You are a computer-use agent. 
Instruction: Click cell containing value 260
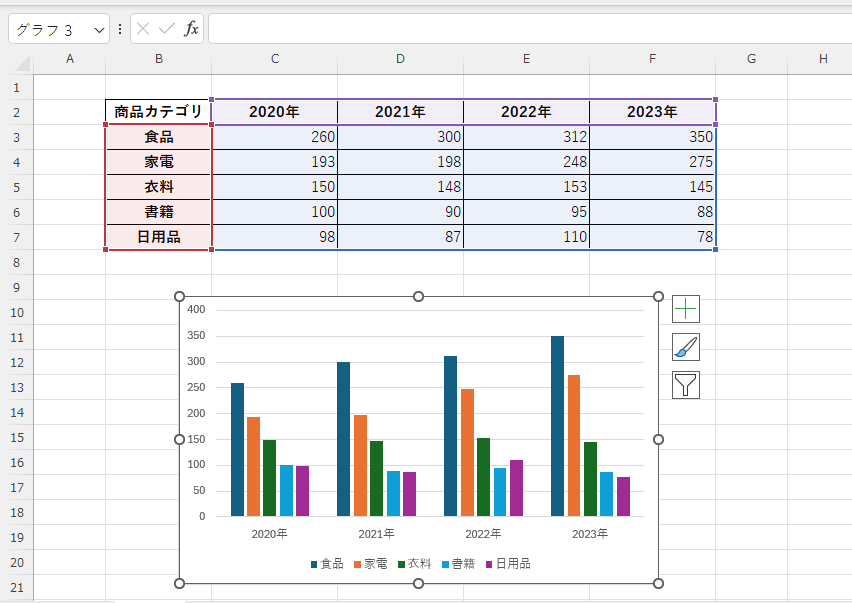[x=275, y=137]
